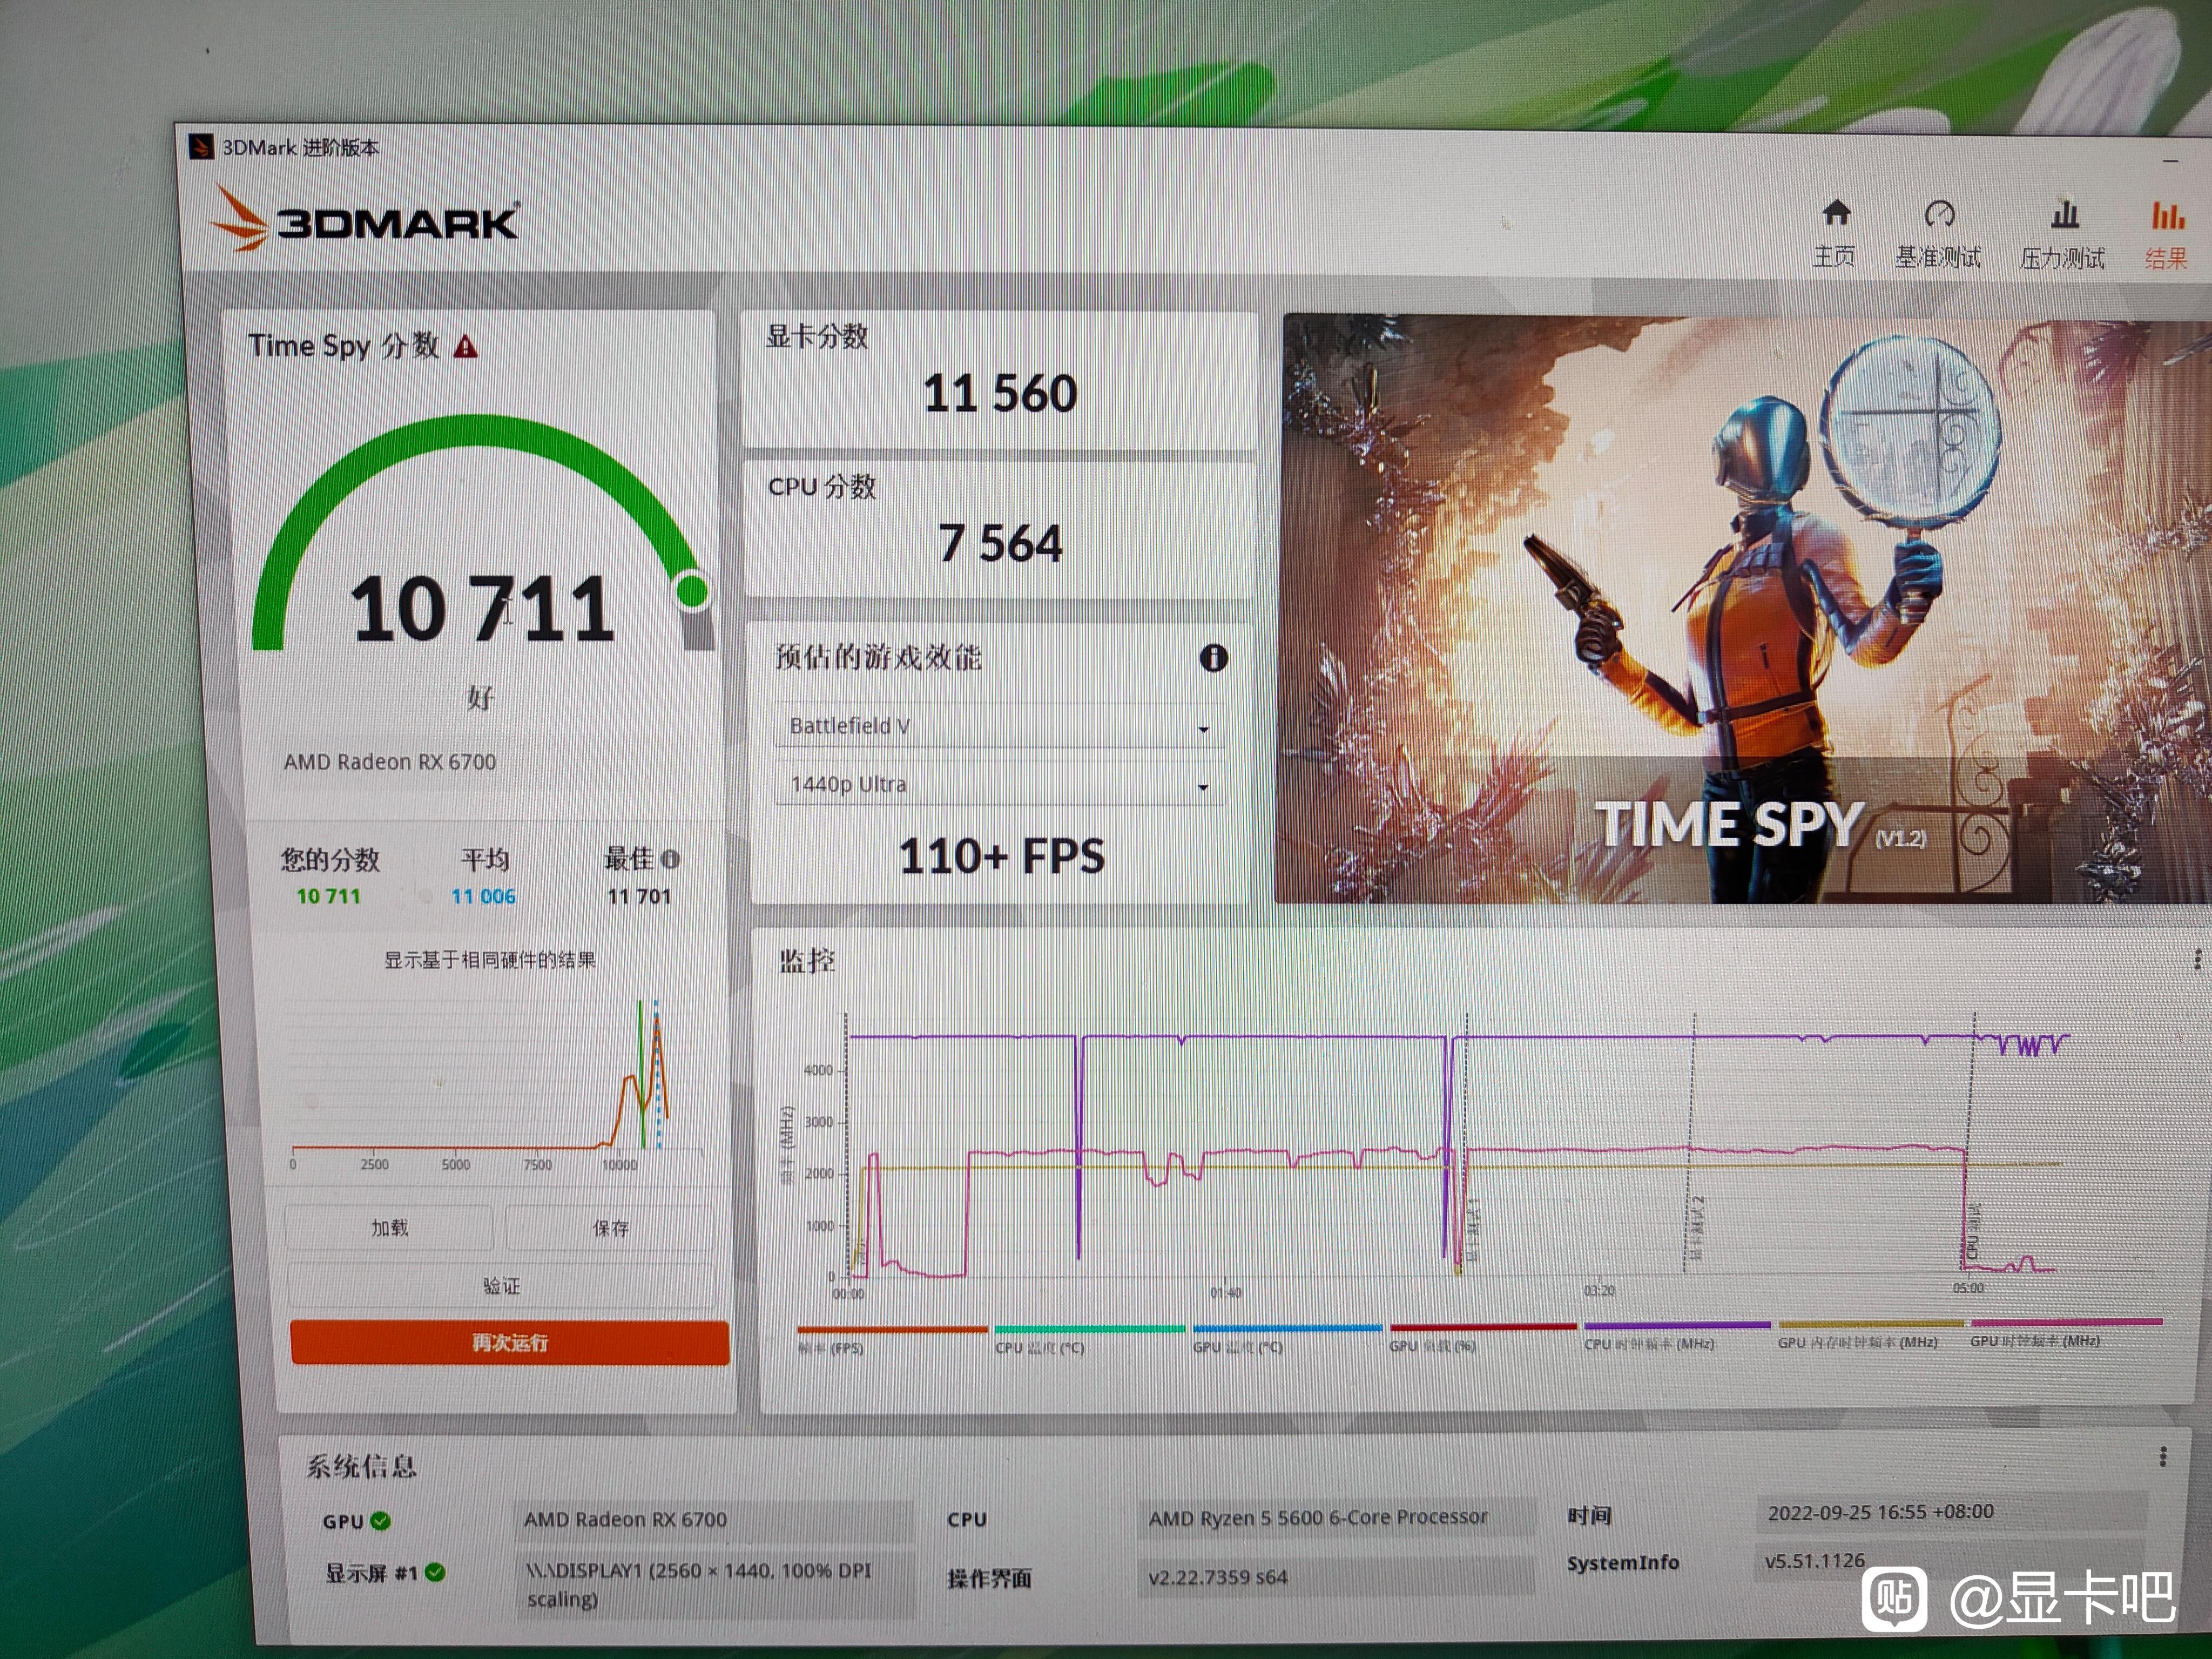Image resolution: width=2212 pixels, height=1659 pixels.
Task: Click the 操作界面 v2.22.7359 s64 value
Action: tap(1335, 1577)
